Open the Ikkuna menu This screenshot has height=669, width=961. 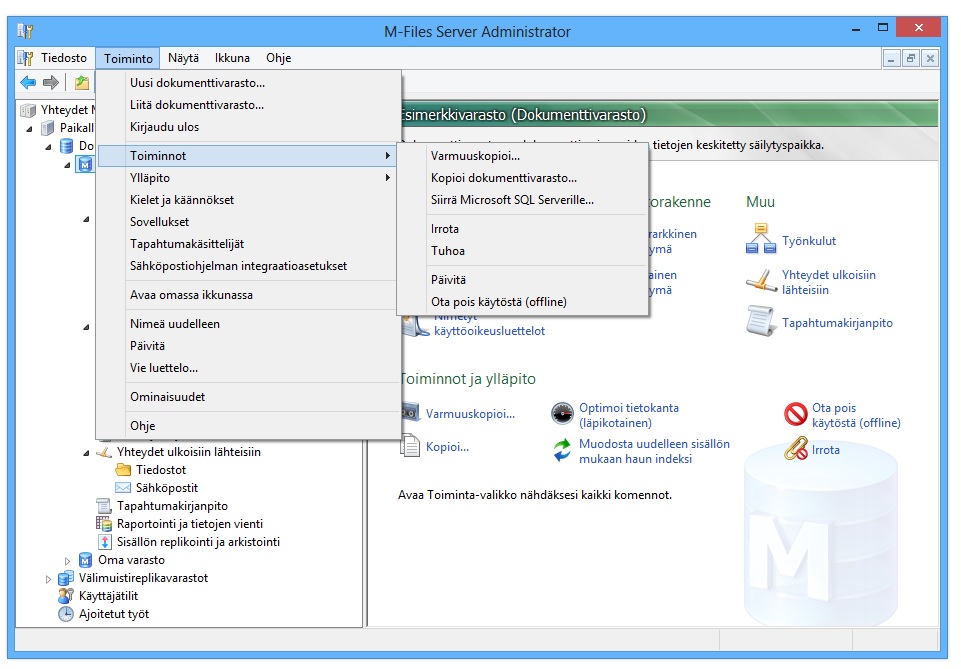[232, 58]
